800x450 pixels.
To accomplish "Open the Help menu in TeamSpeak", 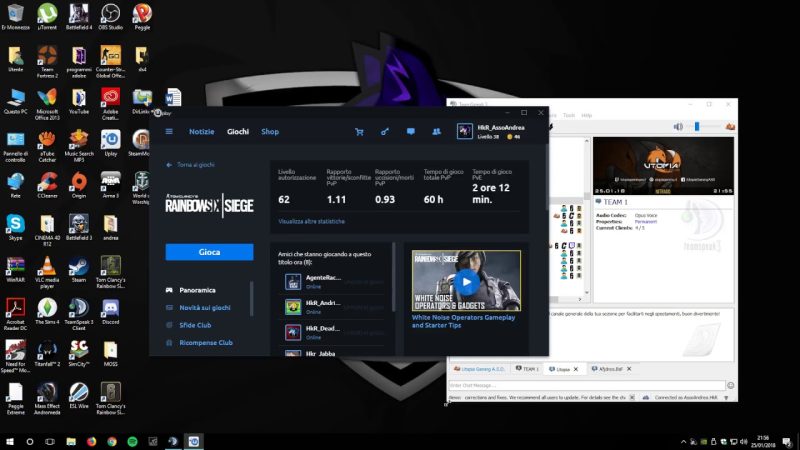I will [587, 115].
